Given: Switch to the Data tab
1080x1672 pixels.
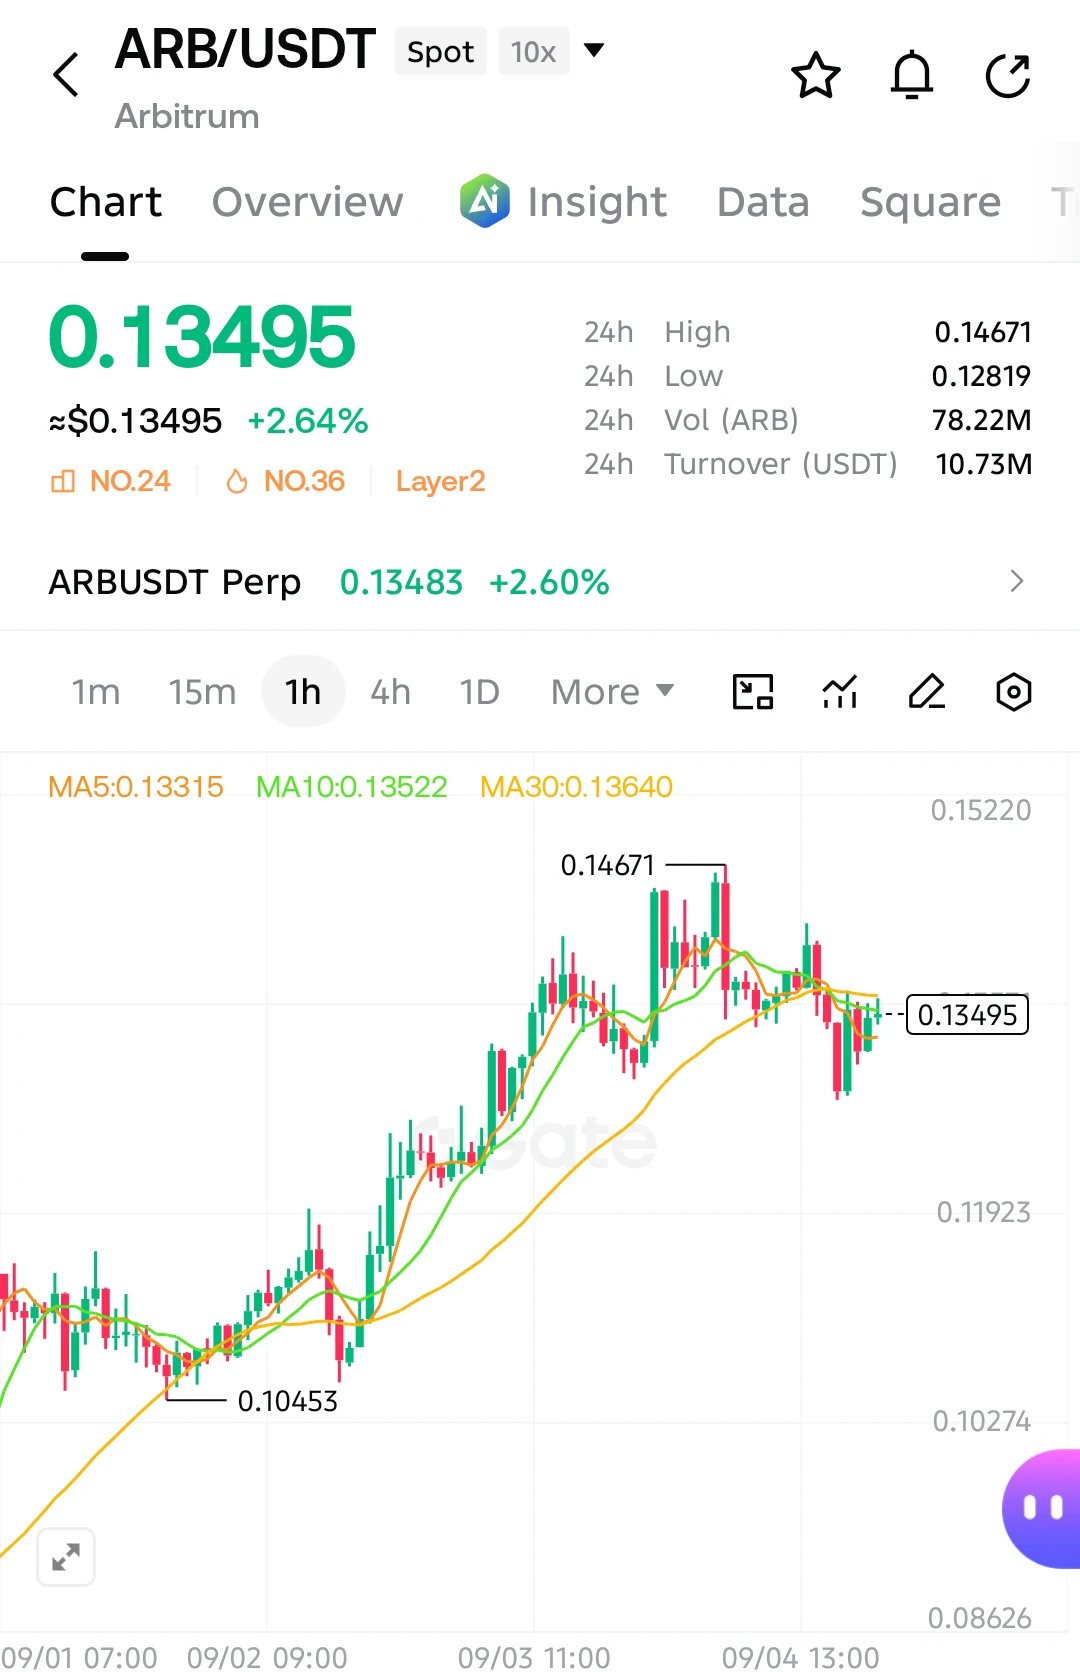Looking at the screenshot, I should coord(763,202).
